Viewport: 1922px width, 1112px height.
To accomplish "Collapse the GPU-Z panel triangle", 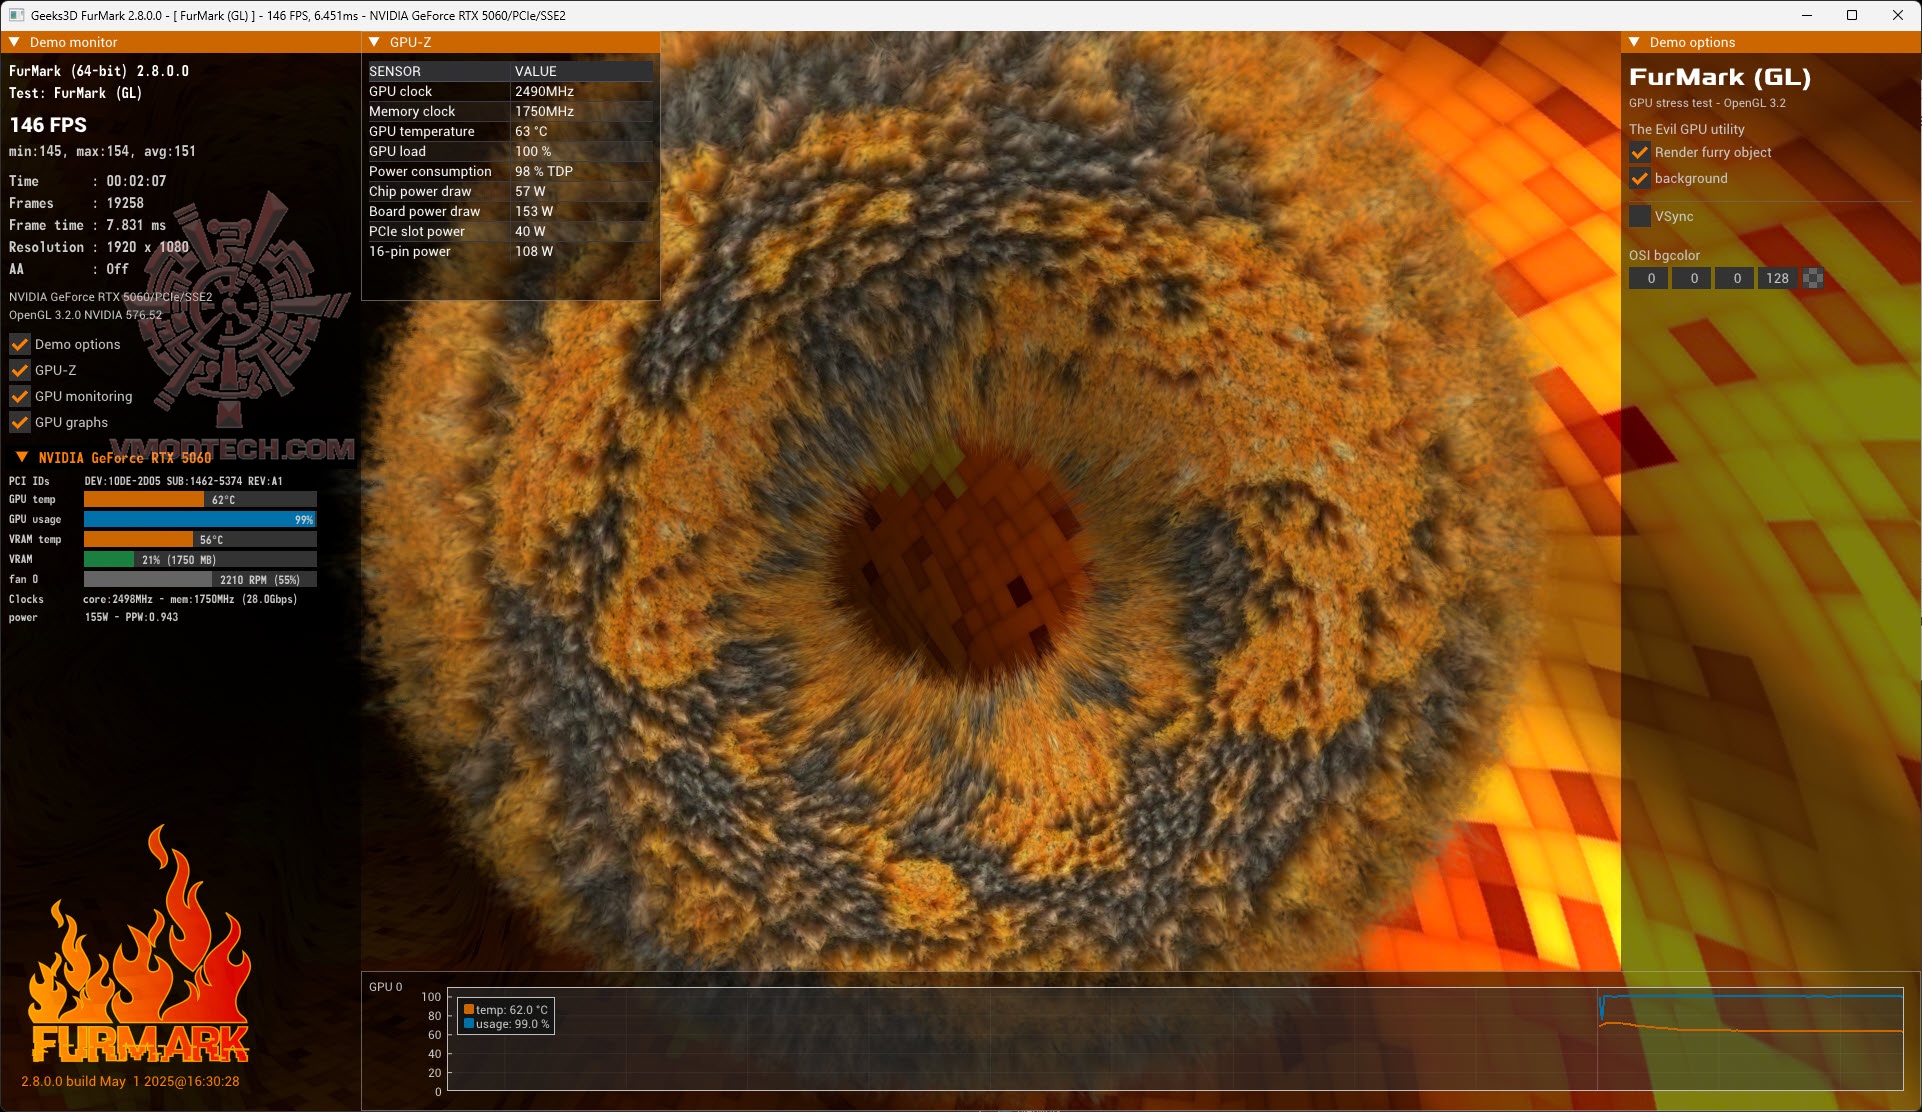I will coord(375,42).
